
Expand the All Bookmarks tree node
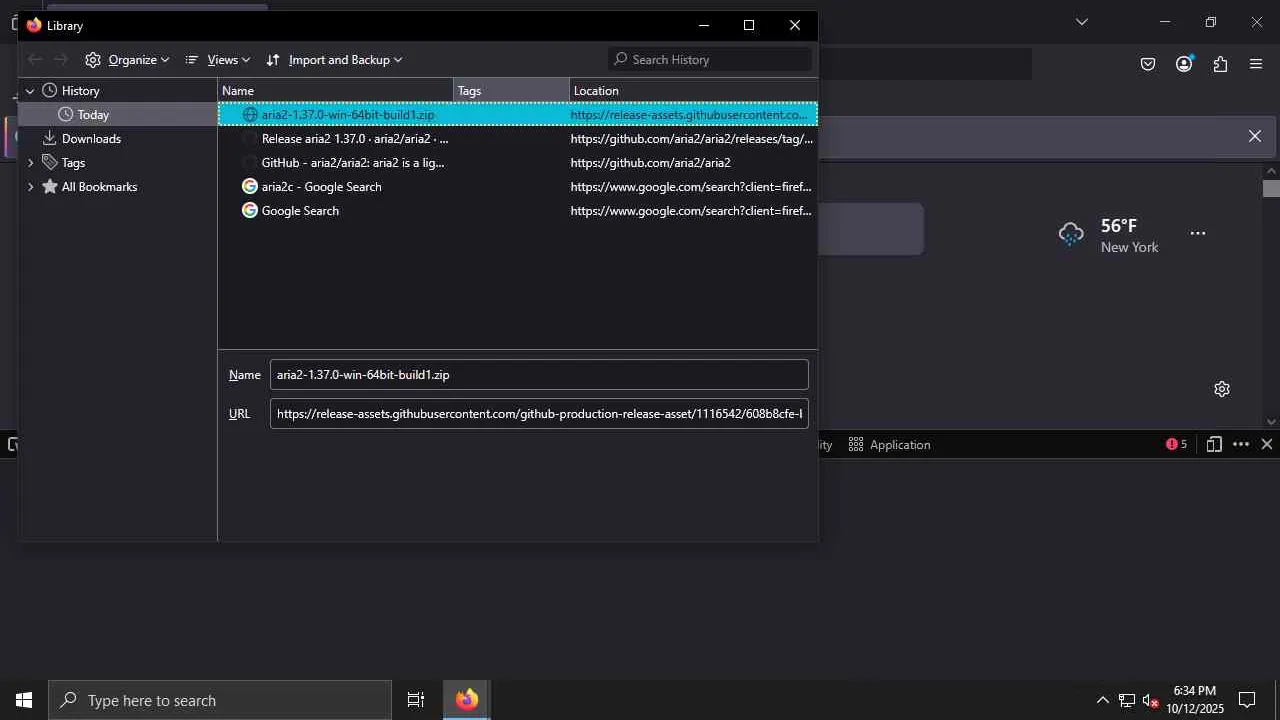tap(30, 187)
